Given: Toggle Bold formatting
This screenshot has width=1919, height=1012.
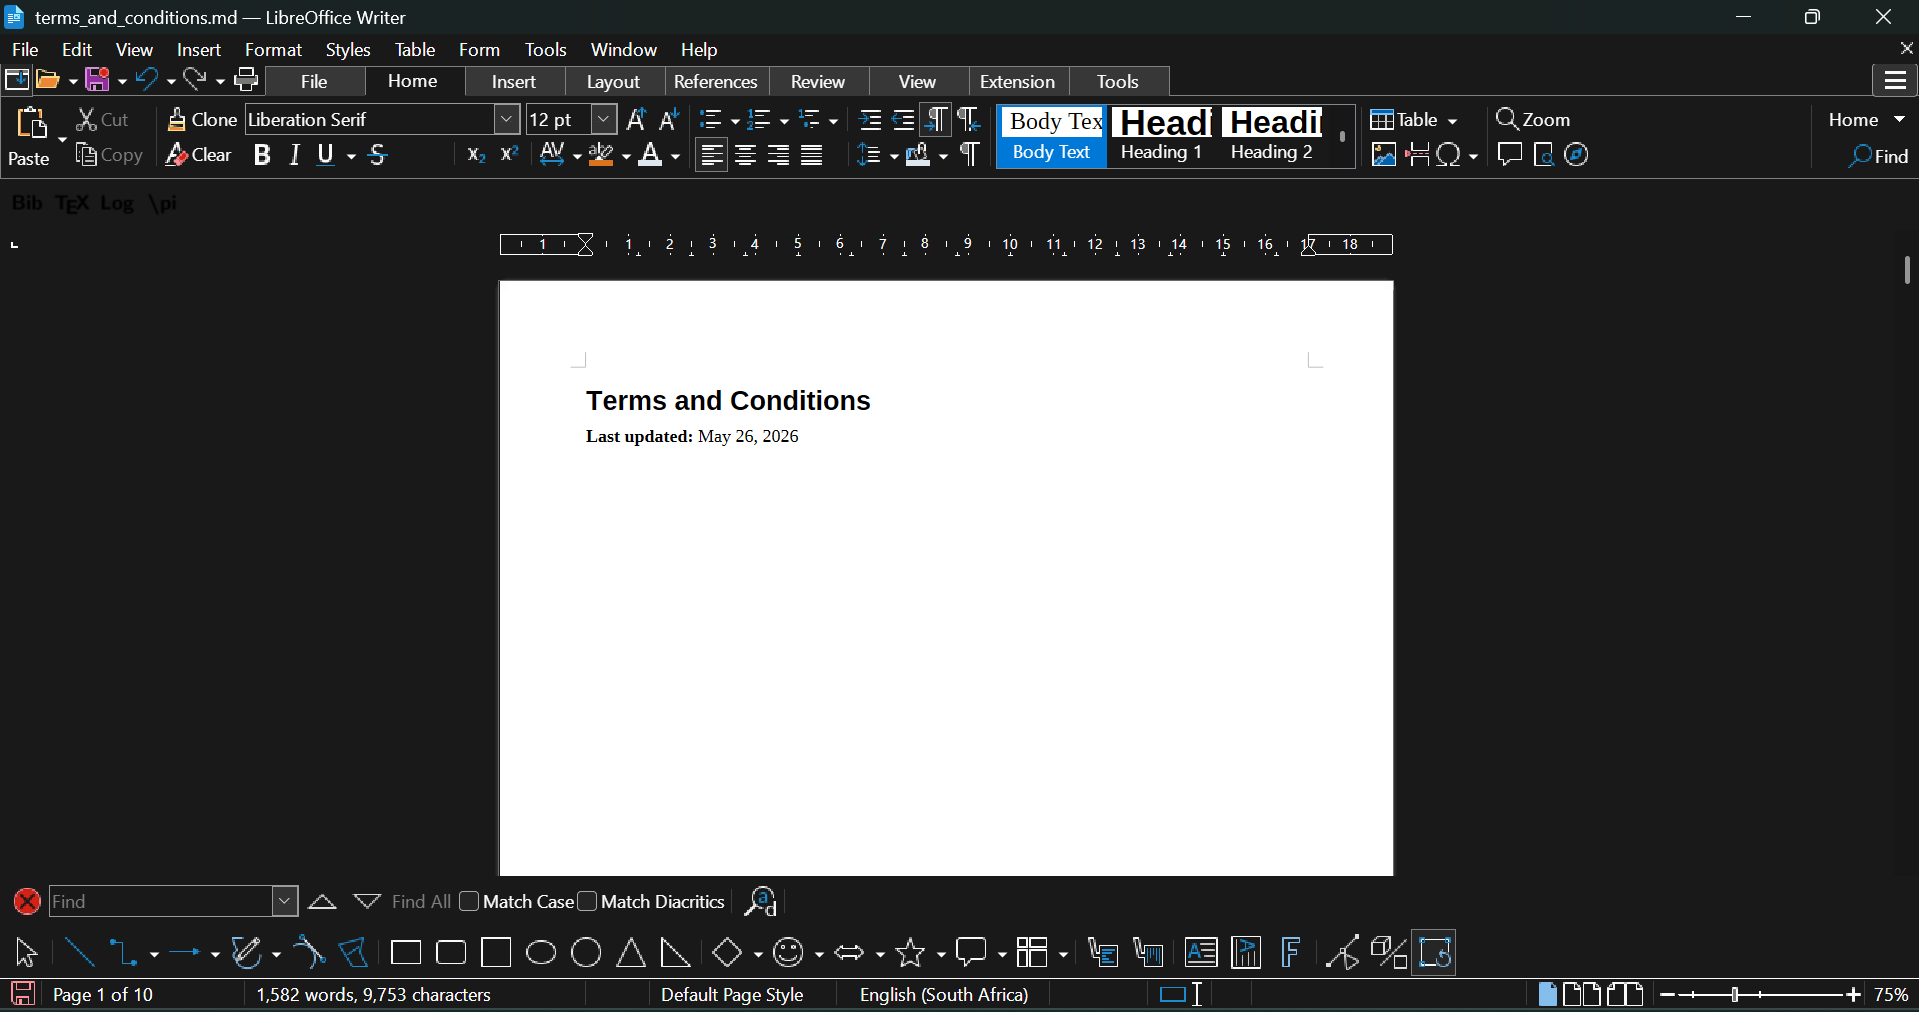Looking at the screenshot, I should click(x=262, y=155).
